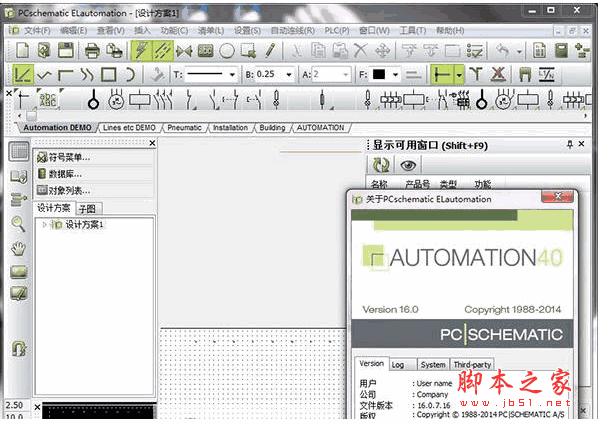600x424 pixels.
Task: Select the curved line tool
Action: coord(87,75)
